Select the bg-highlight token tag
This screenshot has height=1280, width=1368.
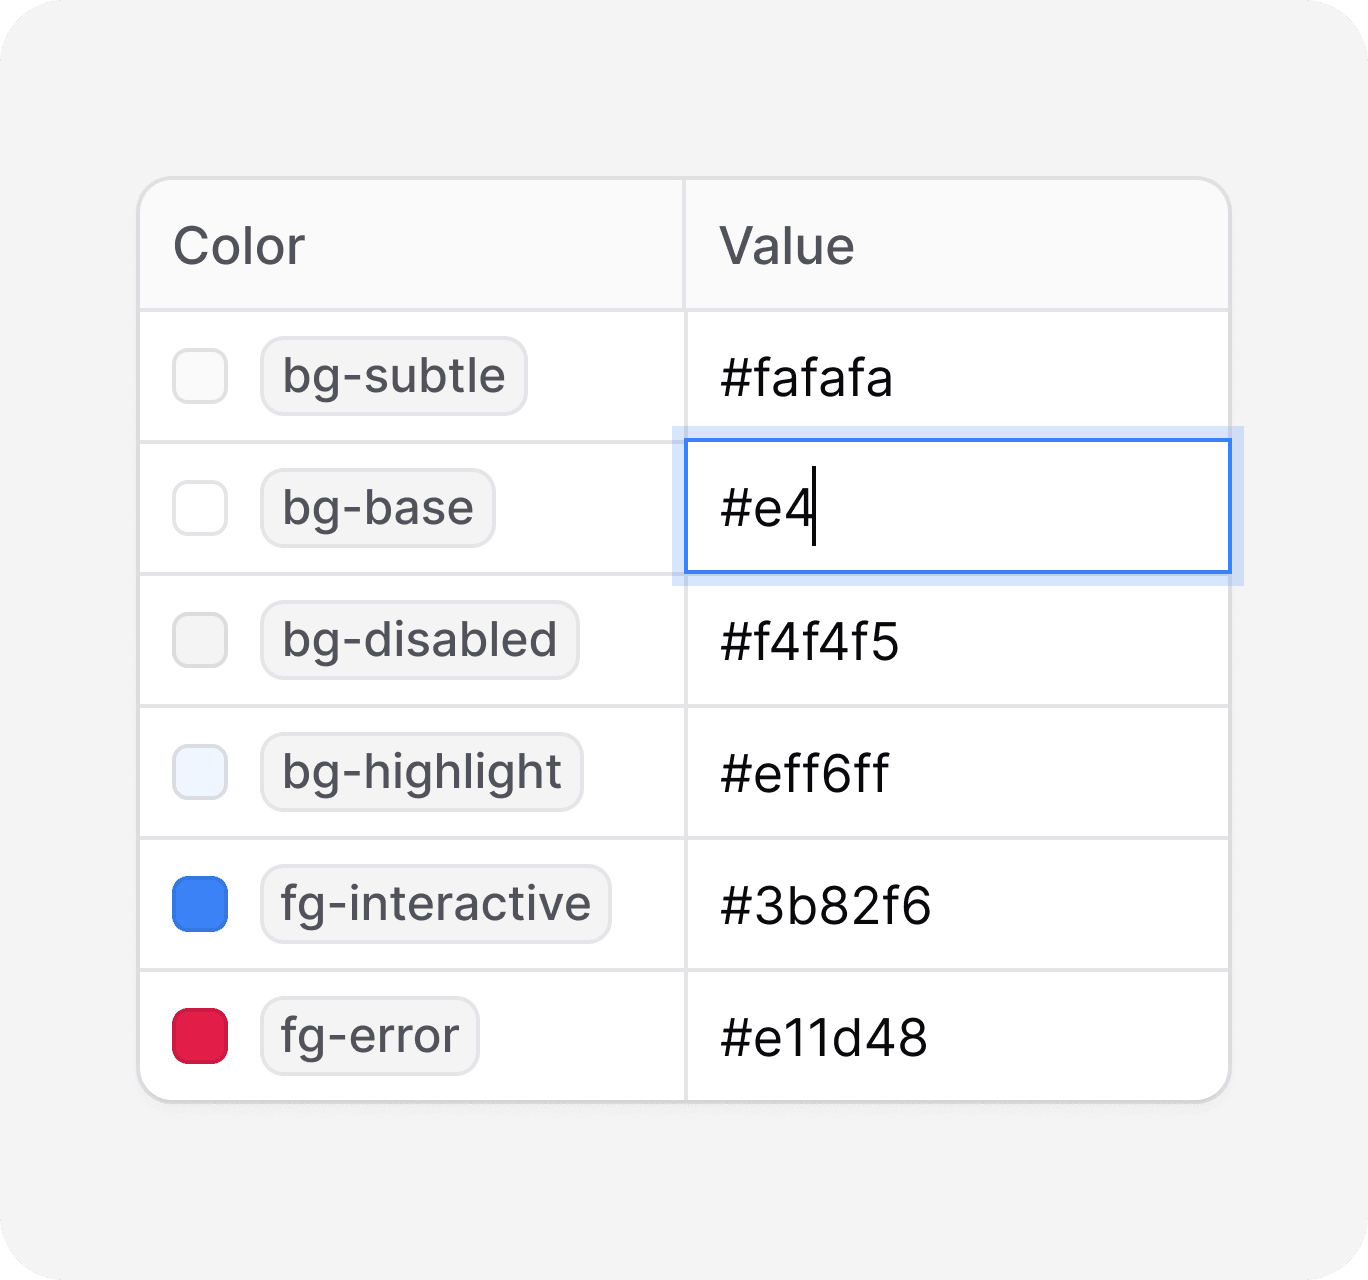click(x=422, y=772)
